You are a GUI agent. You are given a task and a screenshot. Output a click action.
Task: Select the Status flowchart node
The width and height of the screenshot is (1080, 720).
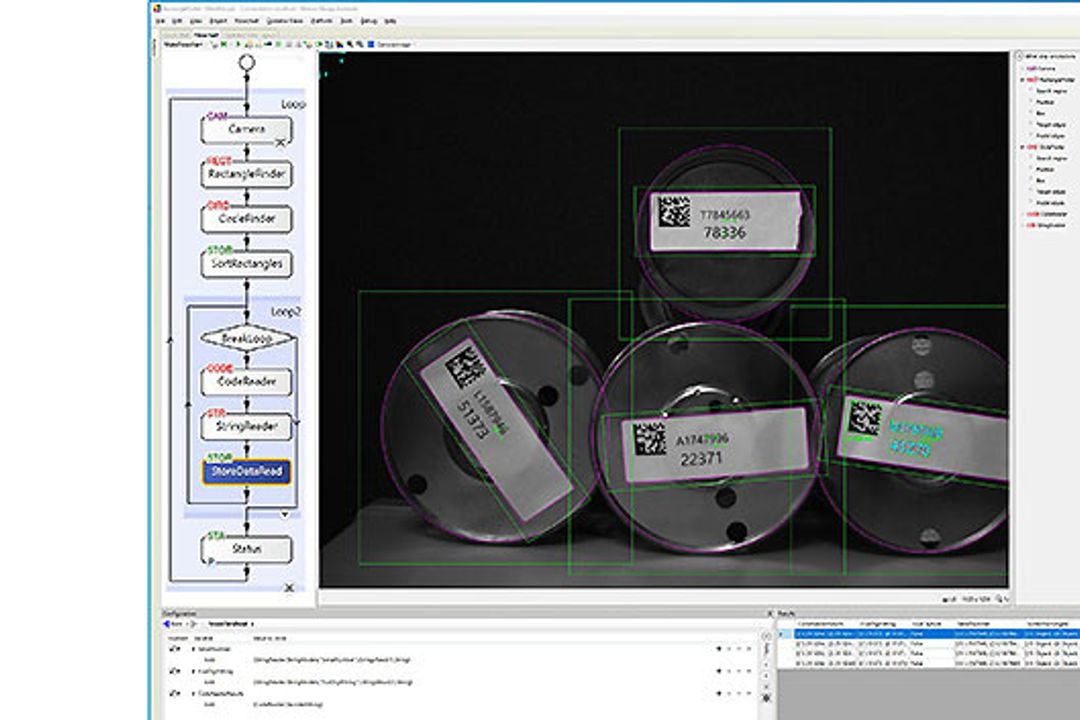tap(247, 550)
